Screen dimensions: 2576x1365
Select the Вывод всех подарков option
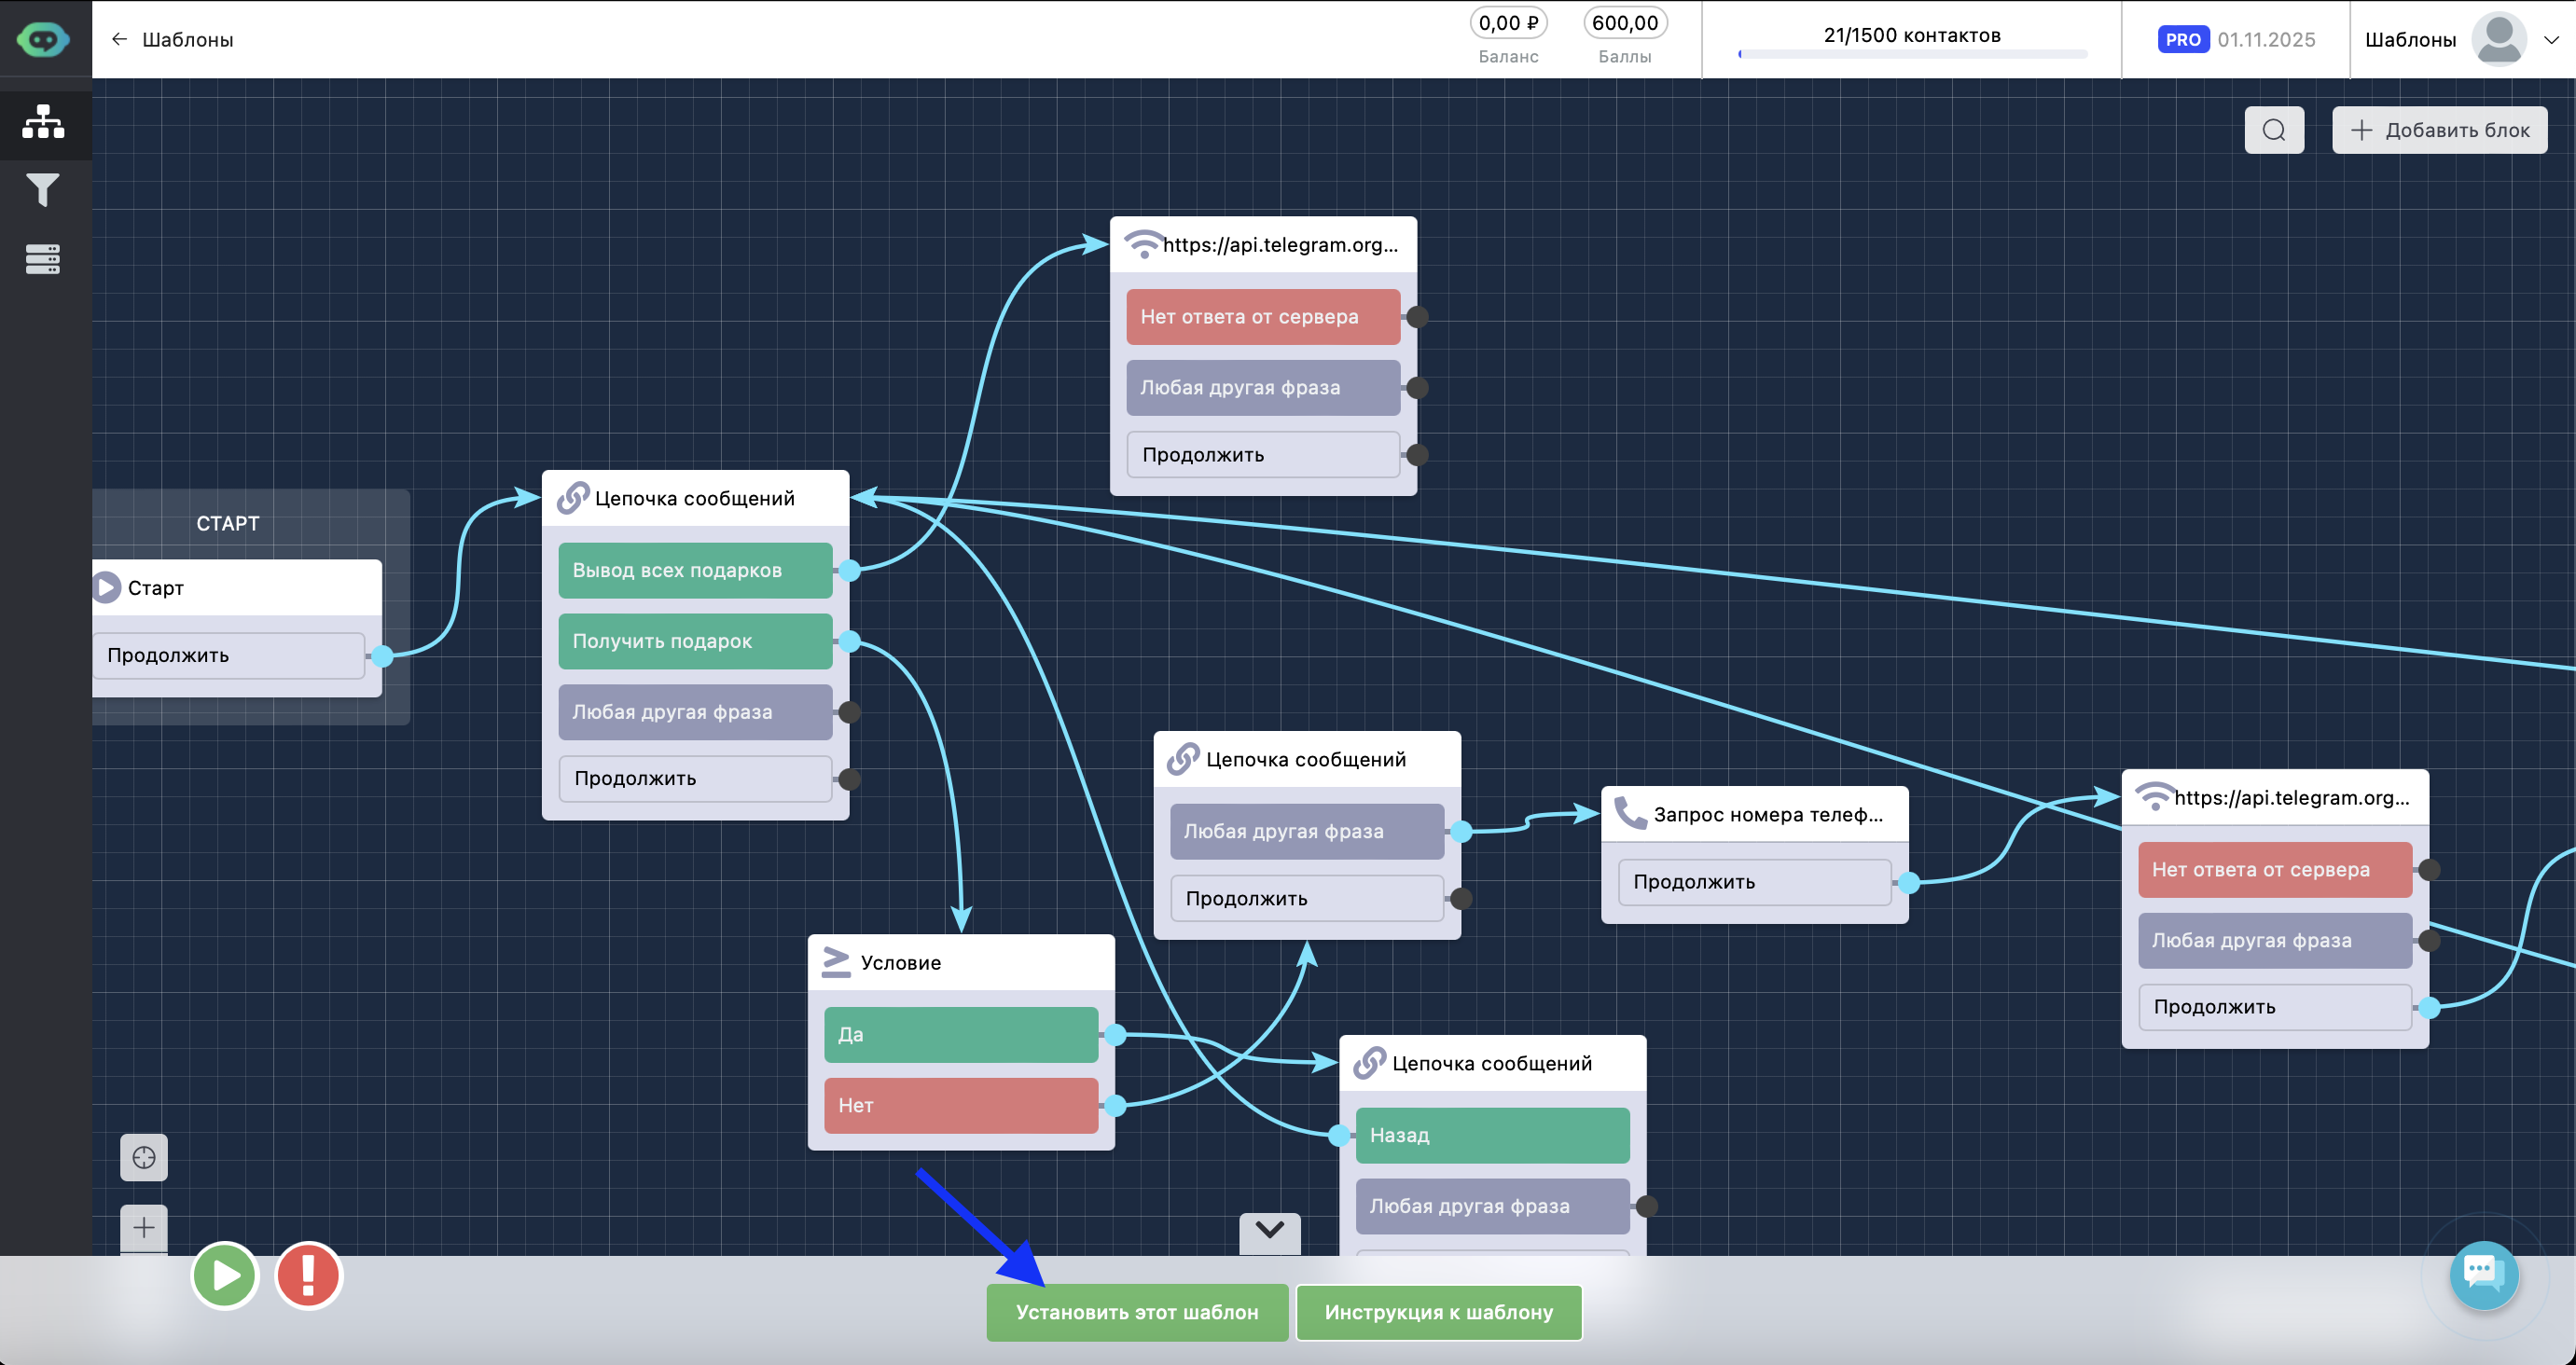(x=695, y=570)
